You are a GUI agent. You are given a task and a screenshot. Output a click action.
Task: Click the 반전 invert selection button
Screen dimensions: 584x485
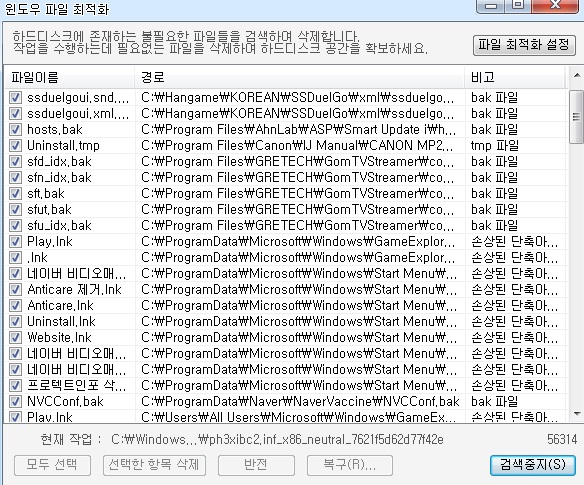coord(256,465)
